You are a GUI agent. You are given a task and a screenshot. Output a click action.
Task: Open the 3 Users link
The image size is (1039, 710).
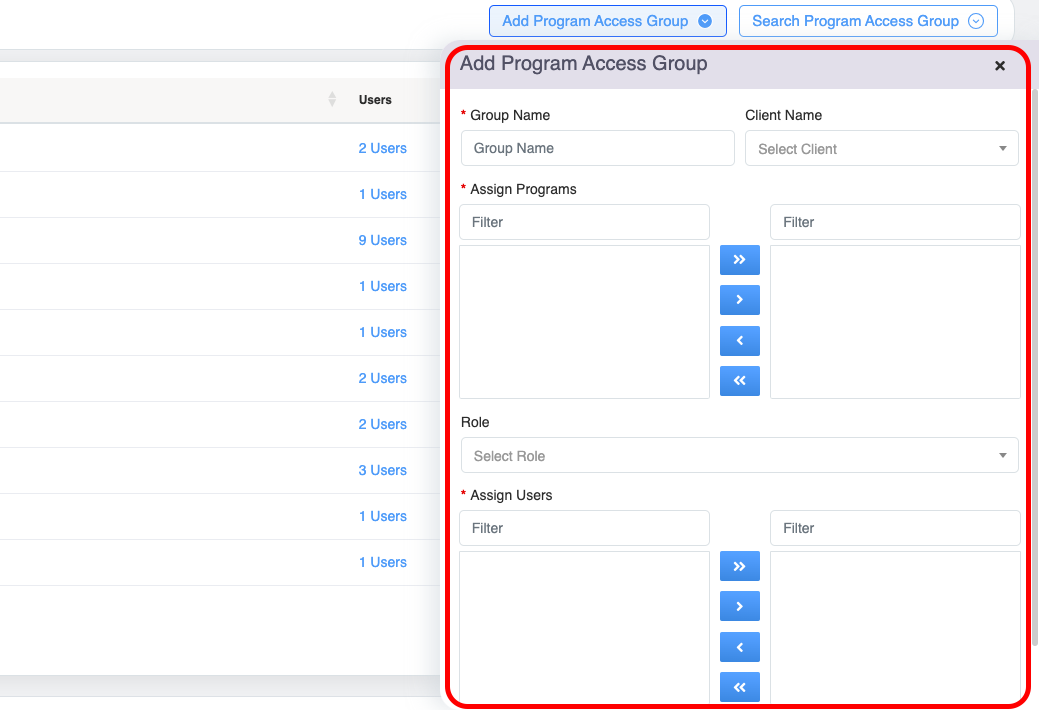382,470
